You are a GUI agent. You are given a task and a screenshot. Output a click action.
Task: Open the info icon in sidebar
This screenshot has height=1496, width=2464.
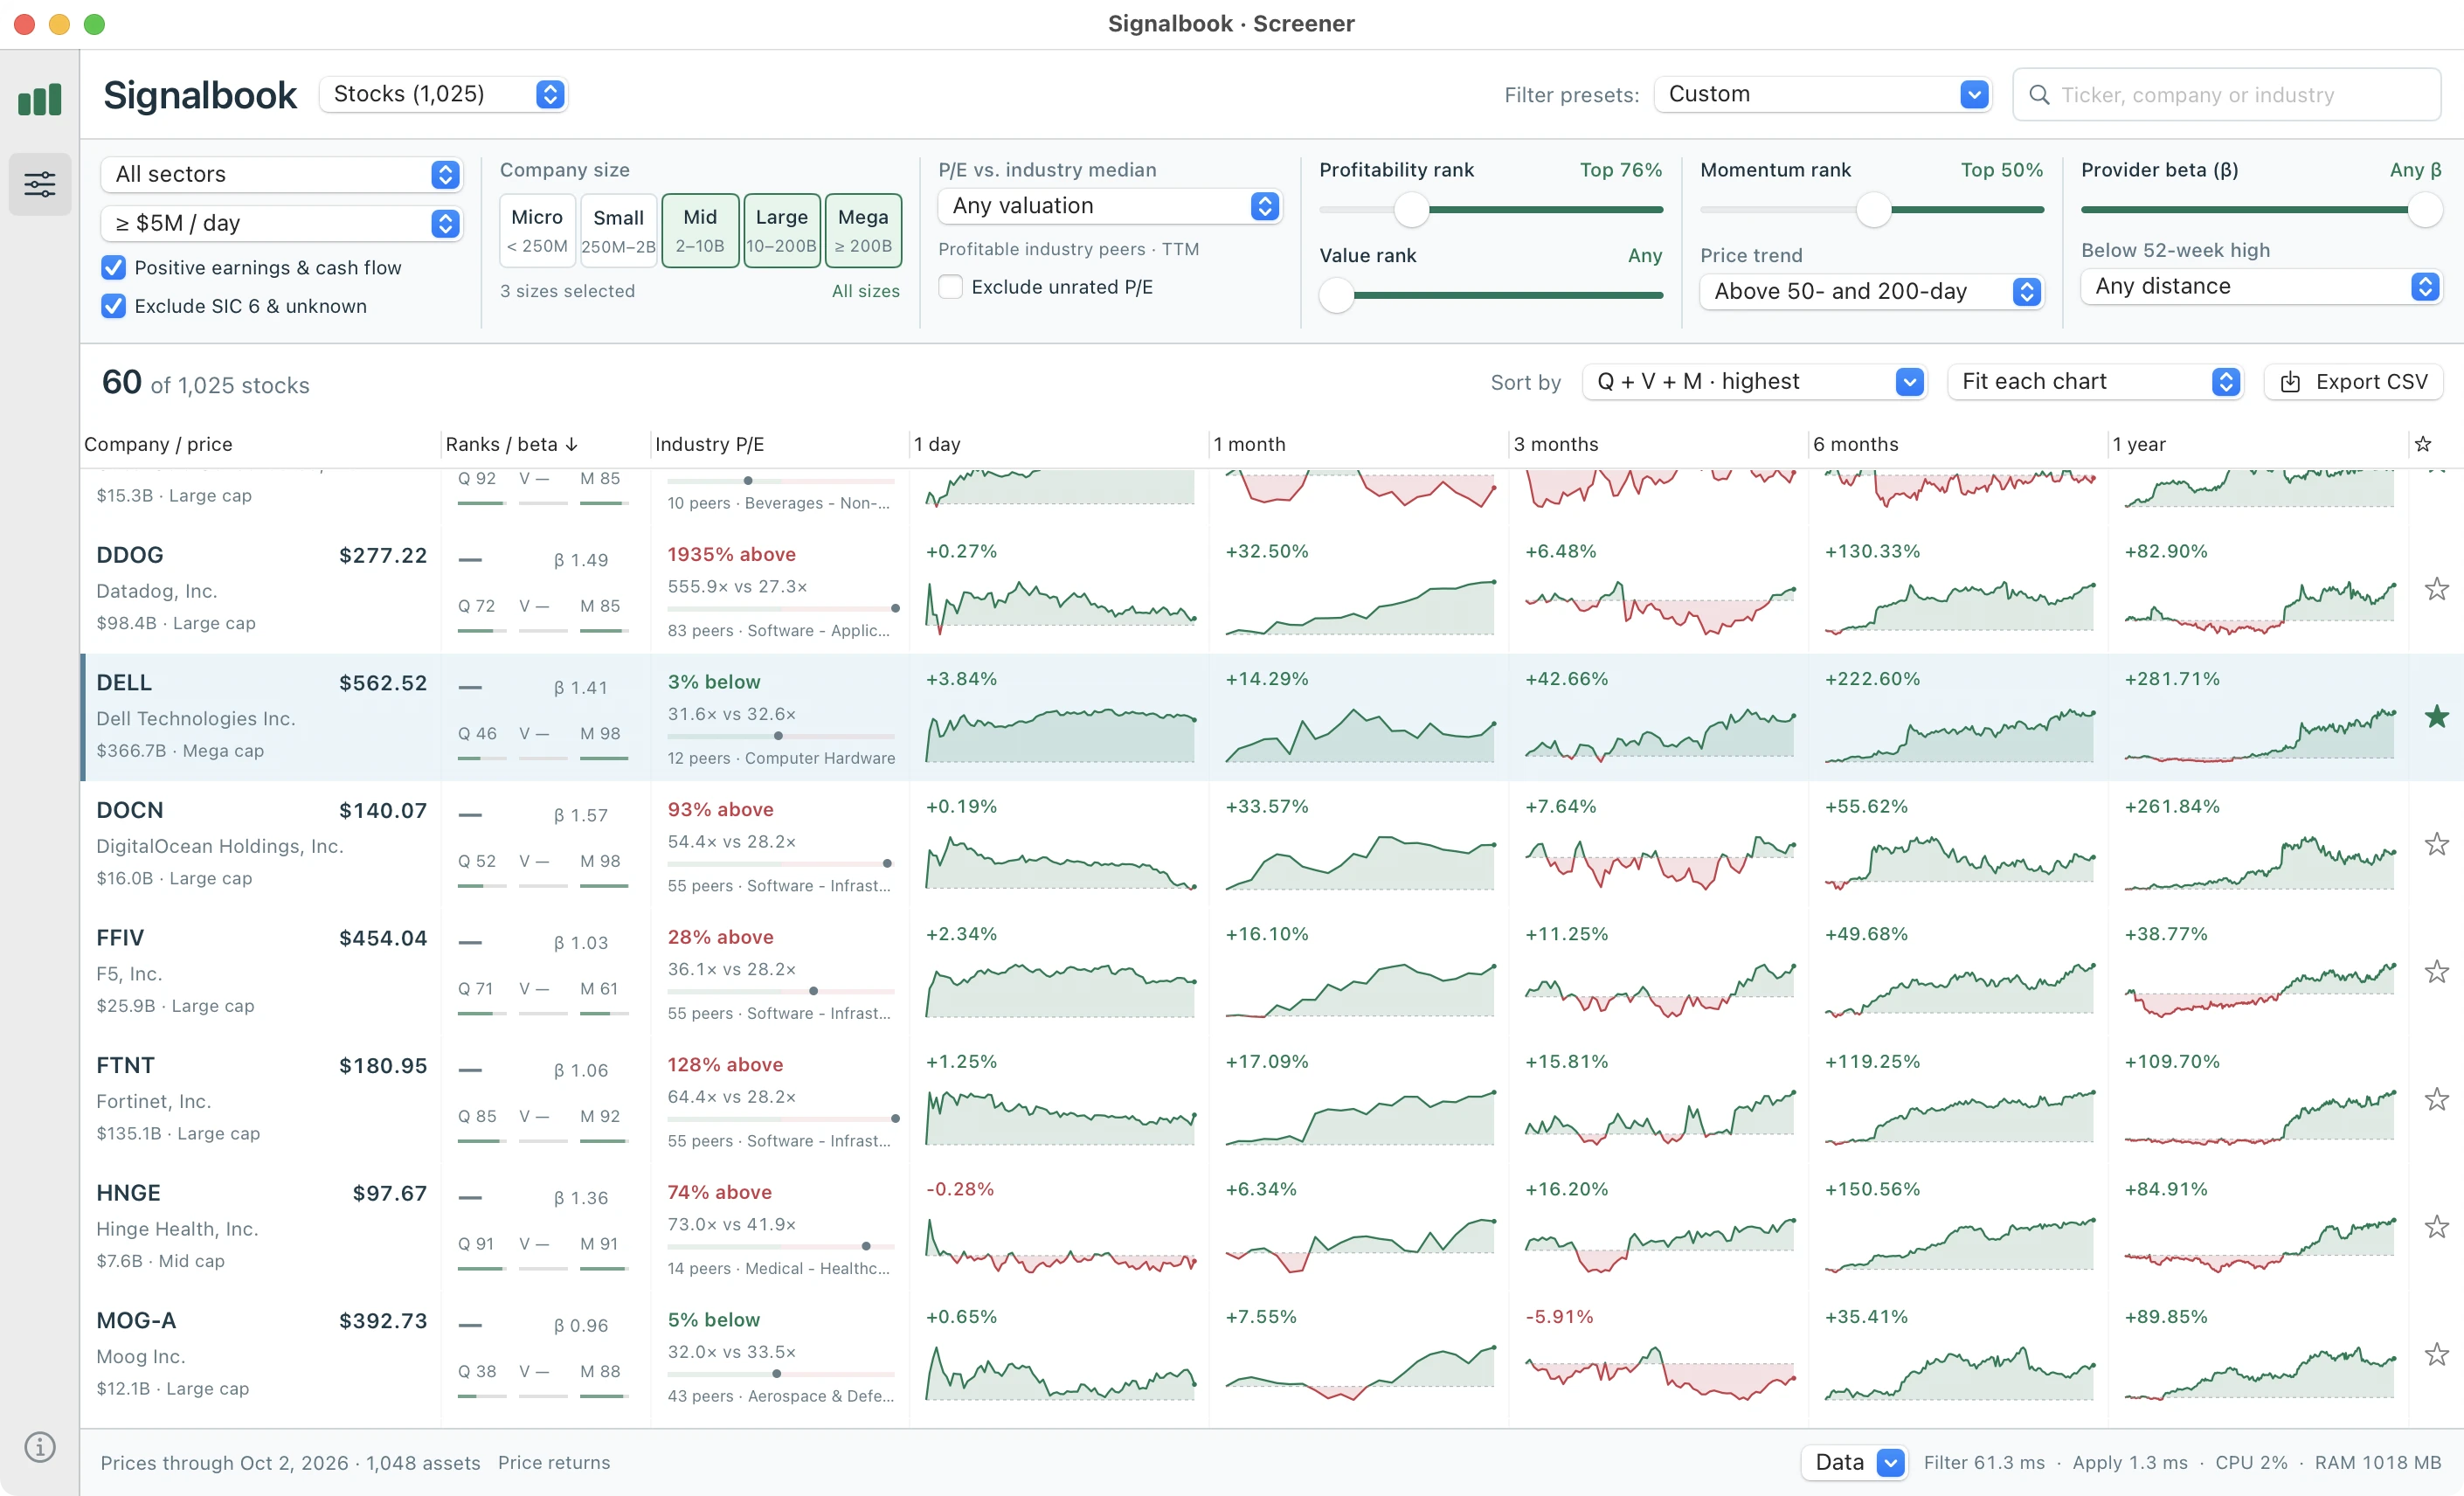click(x=40, y=1446)
